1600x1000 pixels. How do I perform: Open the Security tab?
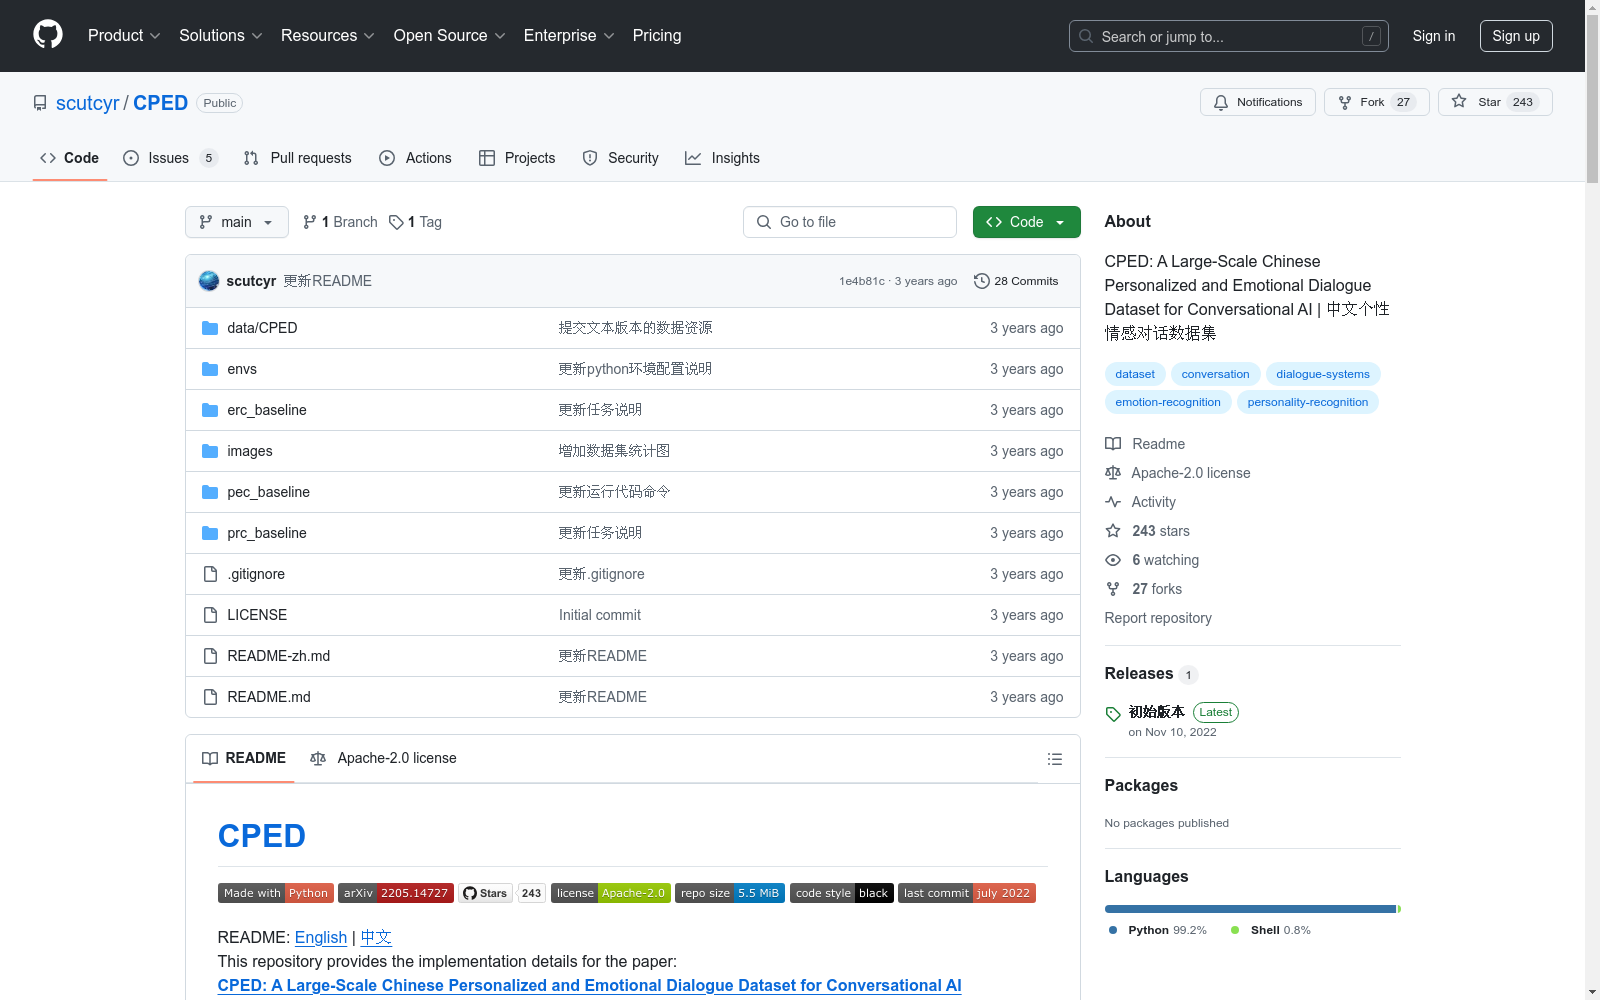point(621,158)
